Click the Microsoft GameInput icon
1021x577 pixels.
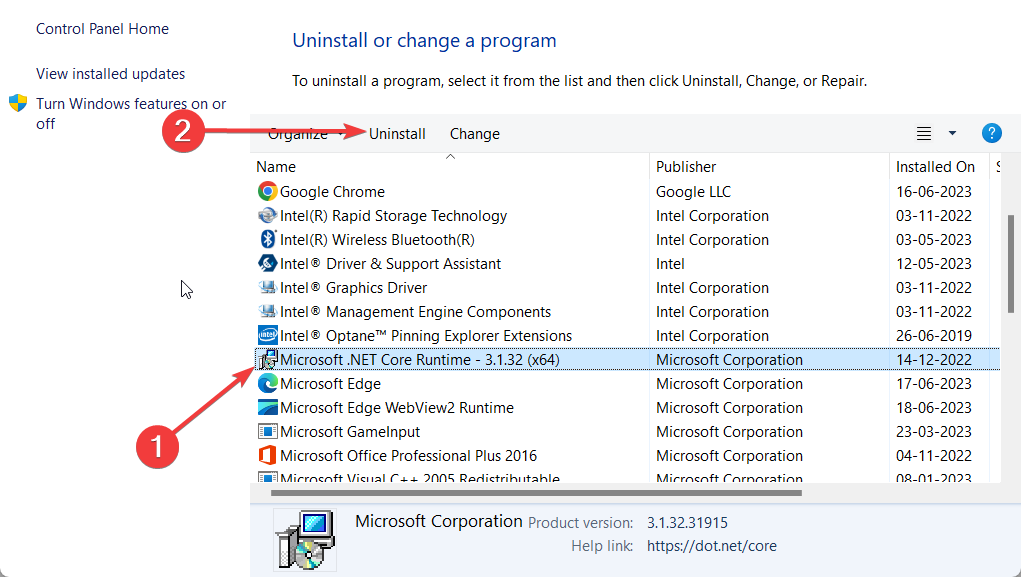point(268,431)
